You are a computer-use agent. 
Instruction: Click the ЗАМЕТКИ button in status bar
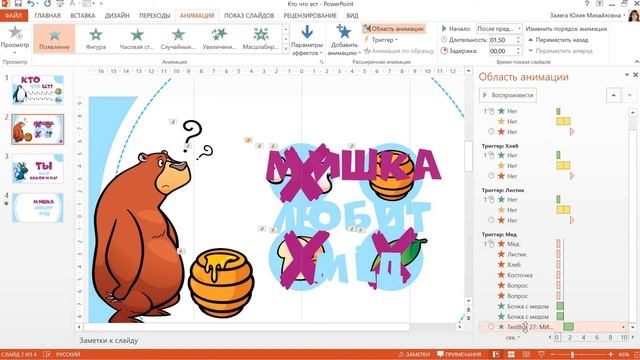414,355
